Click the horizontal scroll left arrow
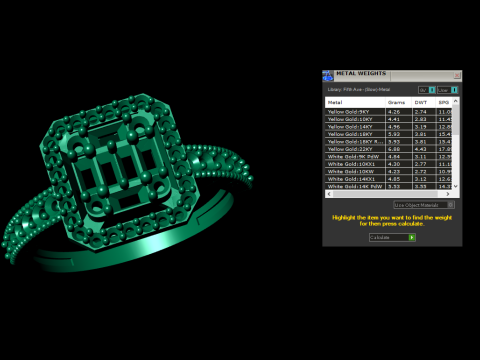Viewport: 480px width, 360px height. coord(329,194)
